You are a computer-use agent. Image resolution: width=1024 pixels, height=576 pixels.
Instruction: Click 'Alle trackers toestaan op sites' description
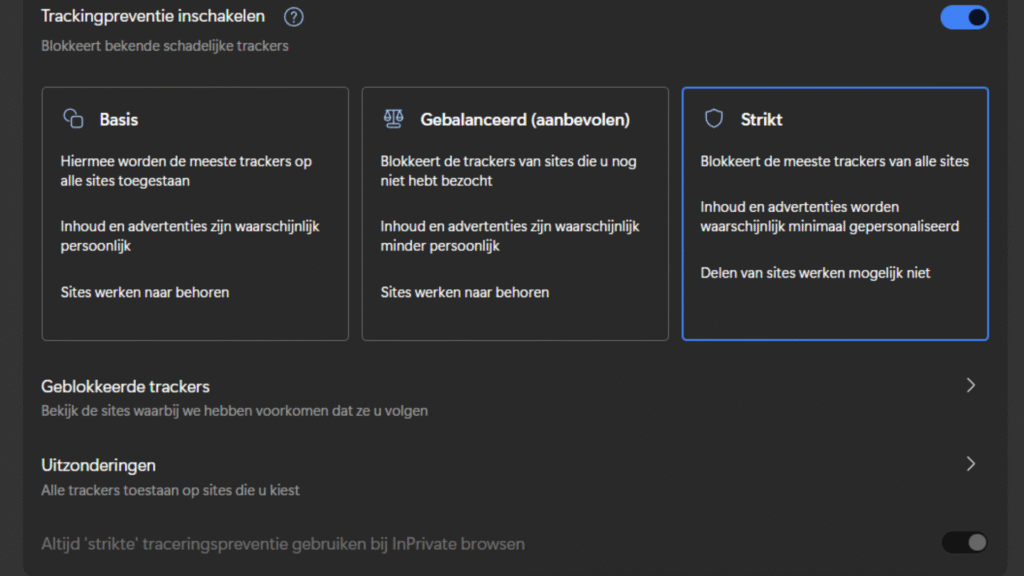pos(170,490)
